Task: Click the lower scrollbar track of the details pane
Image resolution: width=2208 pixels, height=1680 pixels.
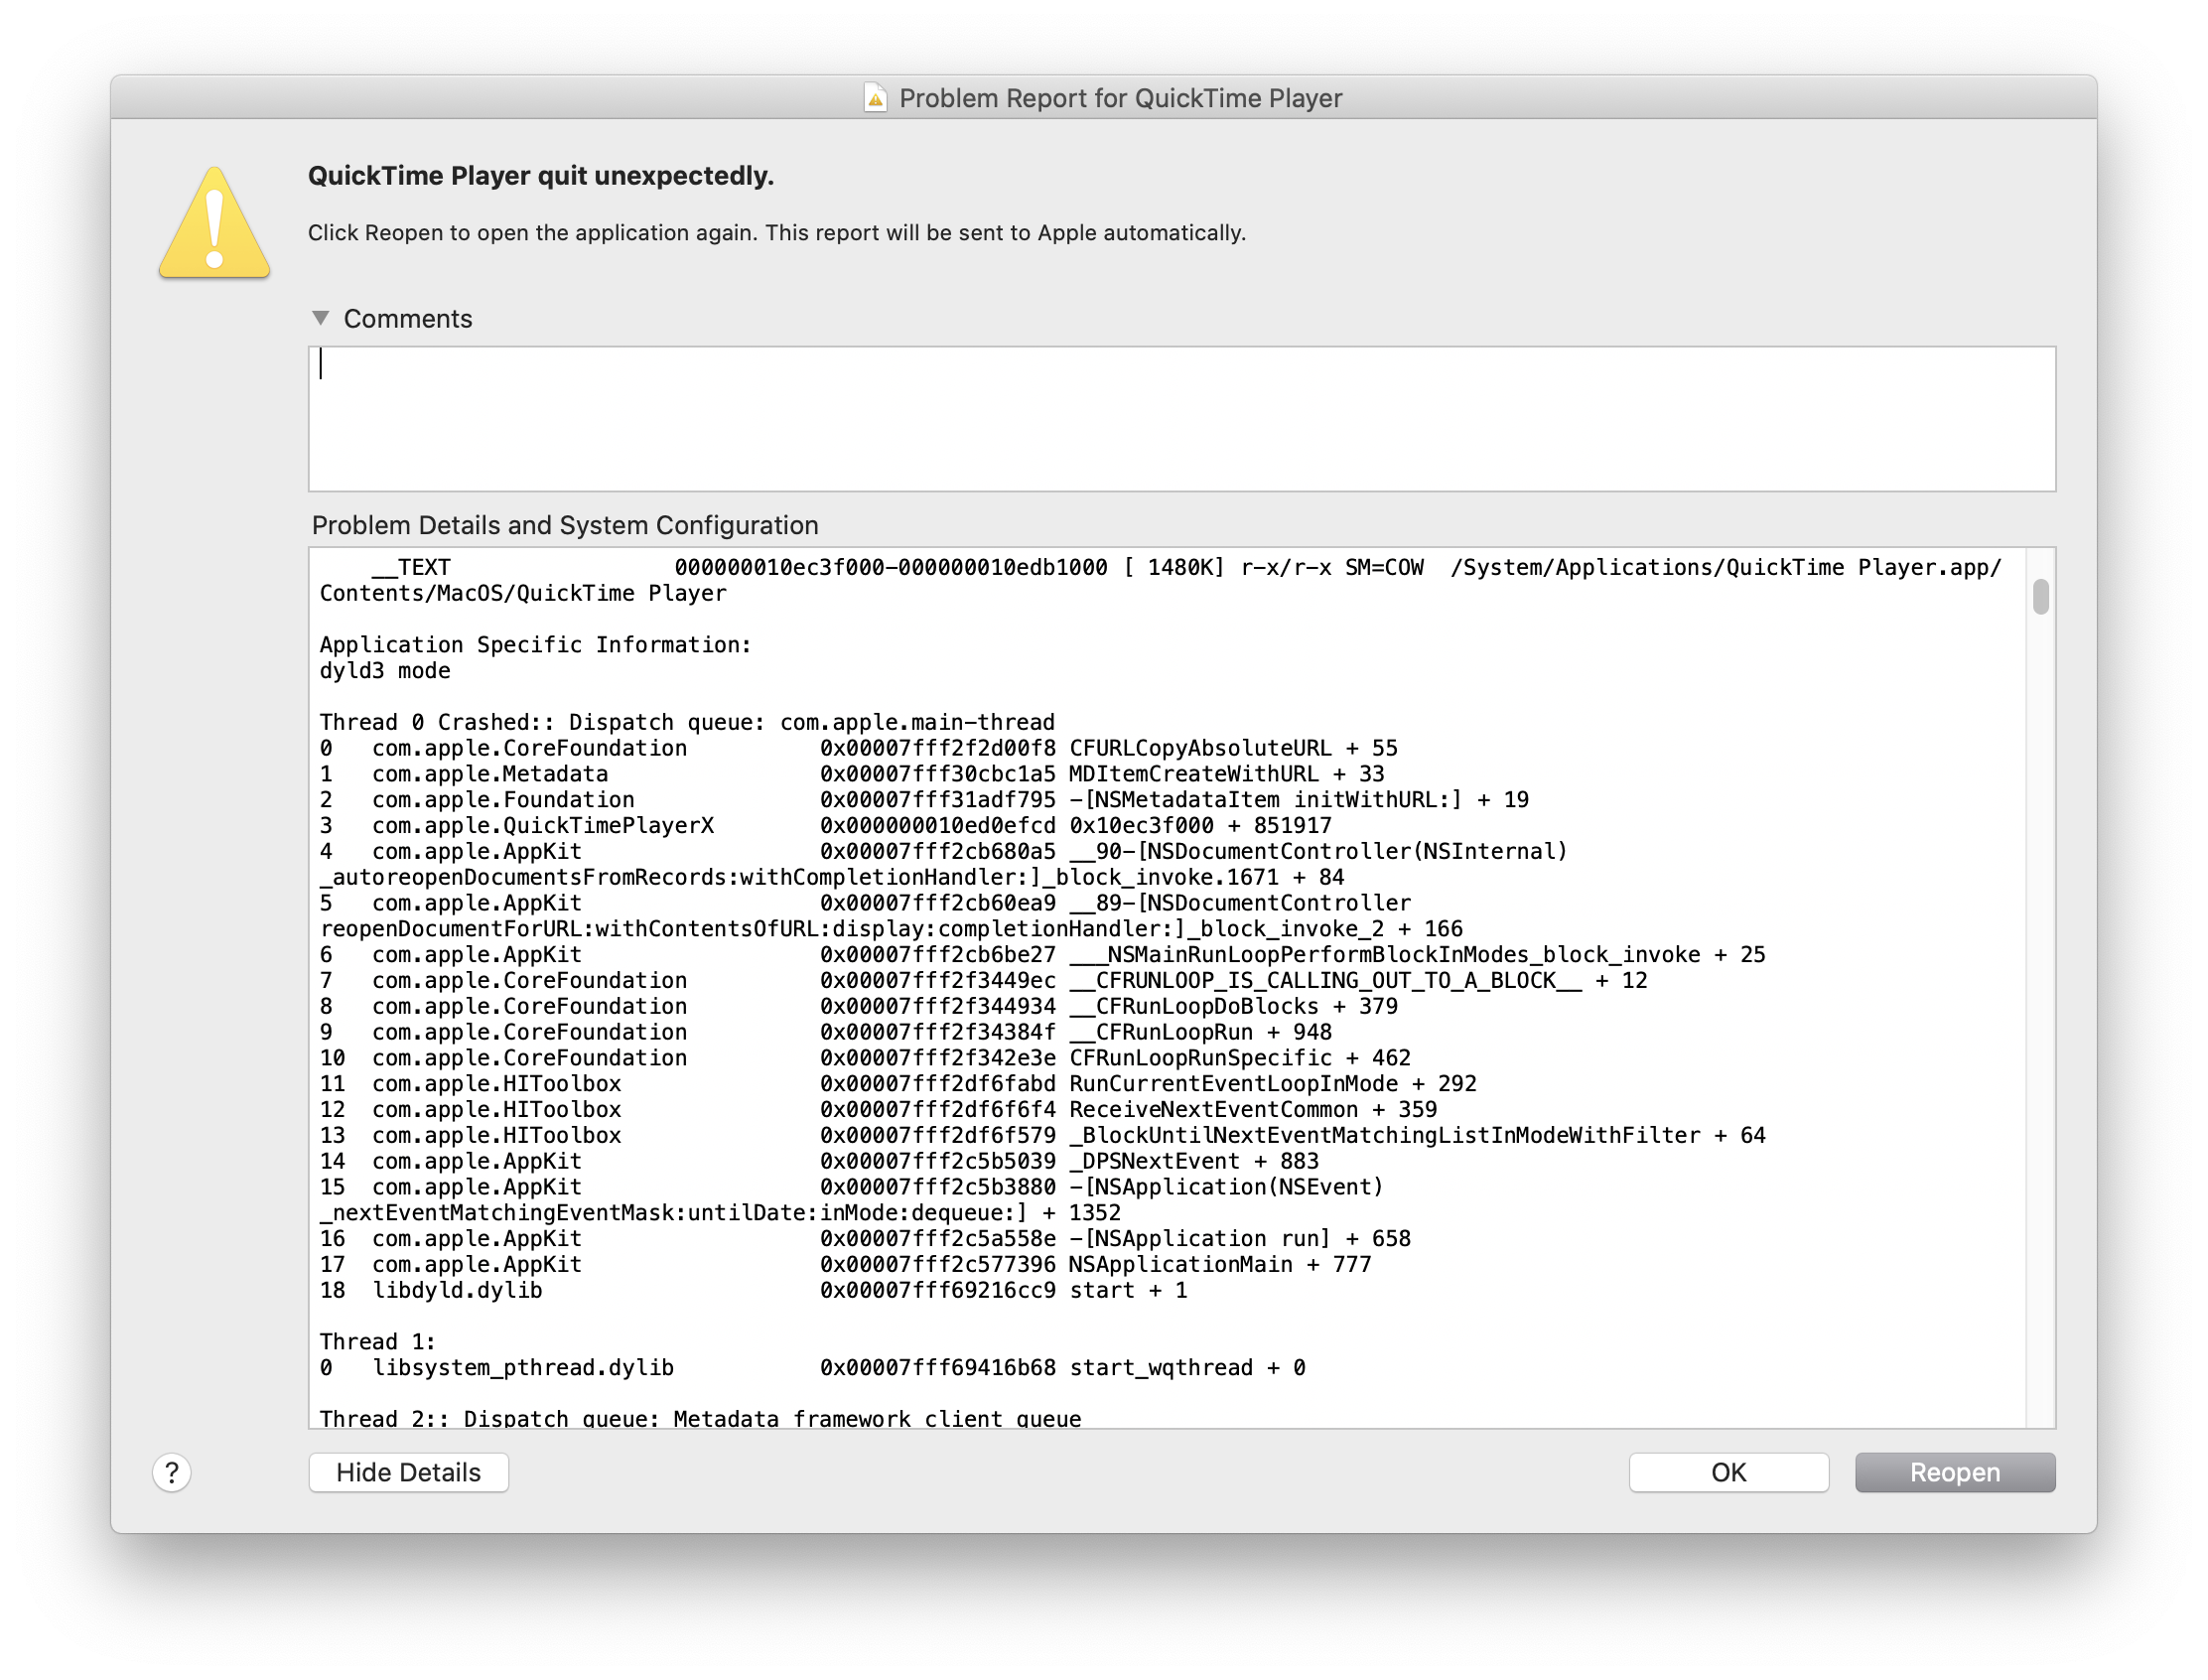Action: (2040, 1100)
